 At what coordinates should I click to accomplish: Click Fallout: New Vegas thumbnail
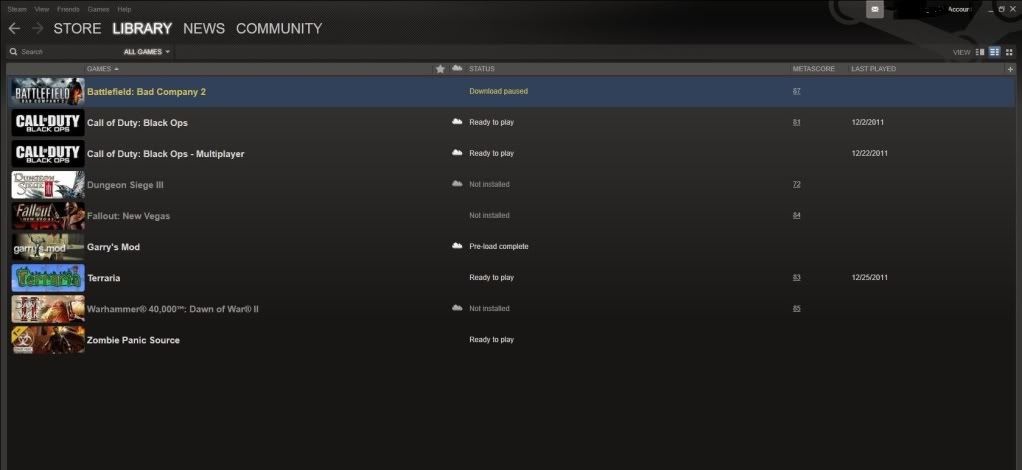pos(48,216)
